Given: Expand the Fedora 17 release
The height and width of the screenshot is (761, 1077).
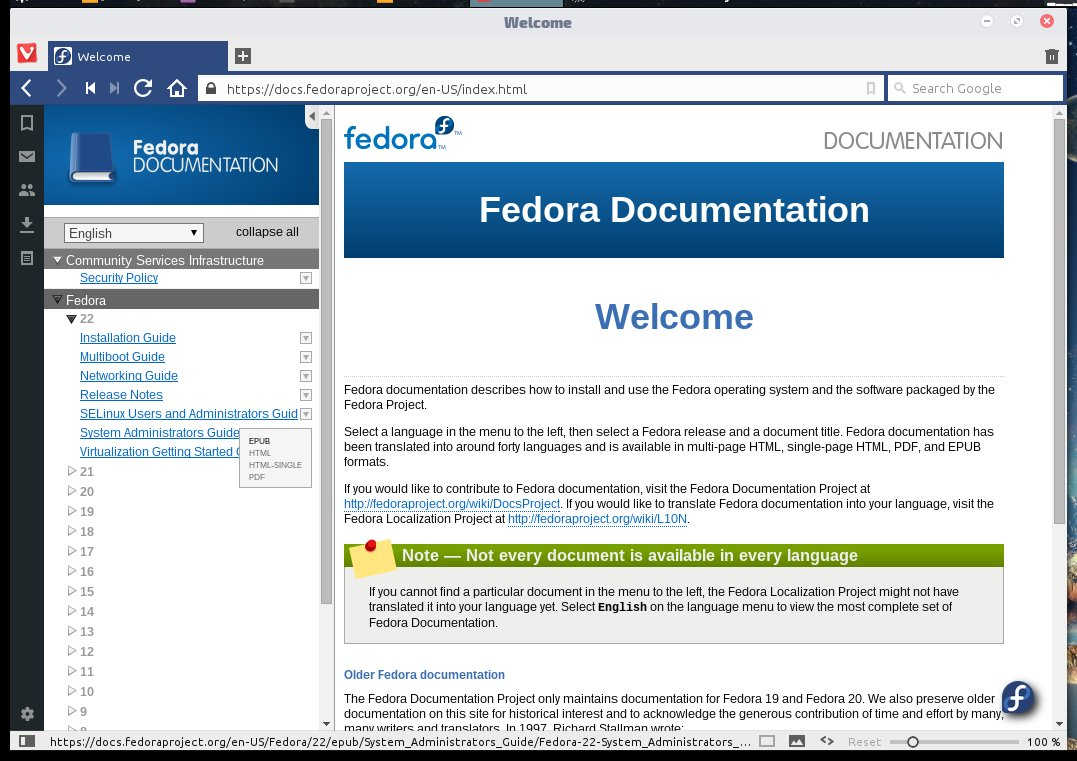Looking at the screenshot, I should [71, 551].
